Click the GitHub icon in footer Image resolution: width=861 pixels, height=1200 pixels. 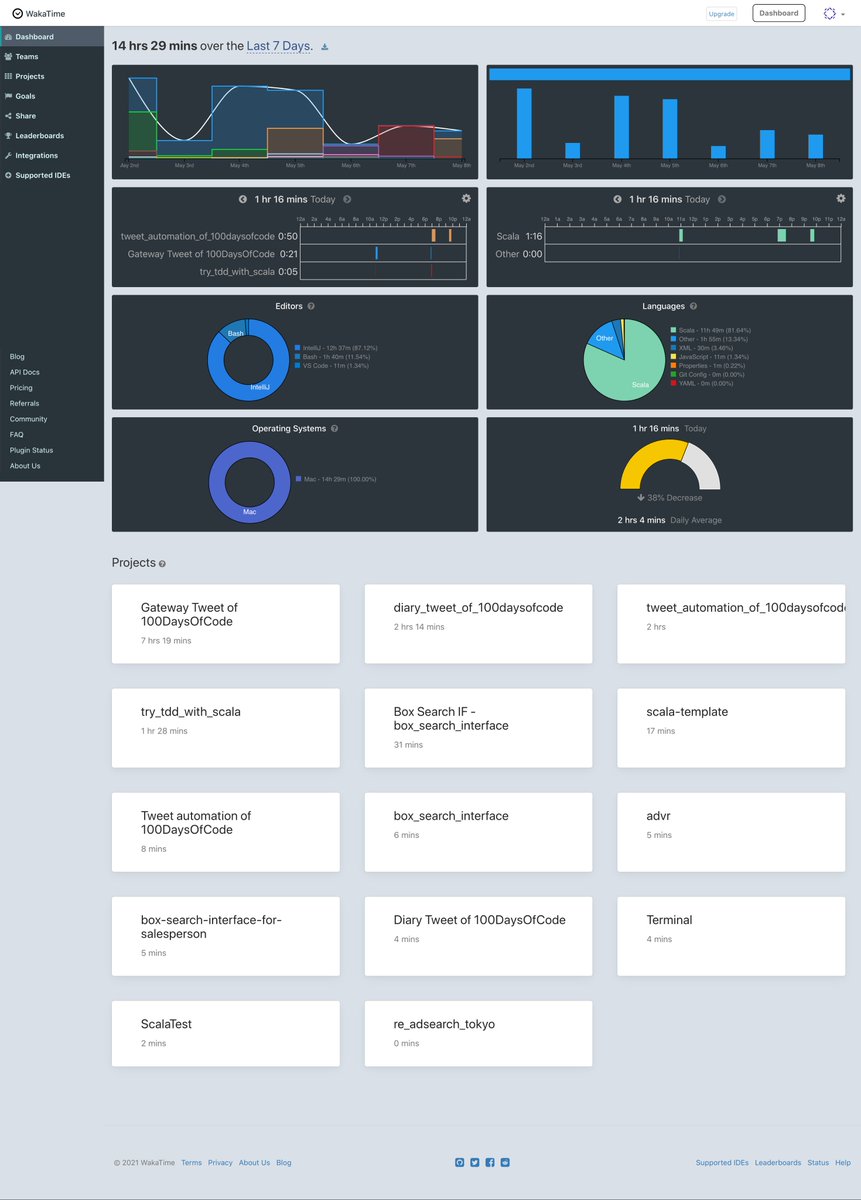pos(460,1162)
